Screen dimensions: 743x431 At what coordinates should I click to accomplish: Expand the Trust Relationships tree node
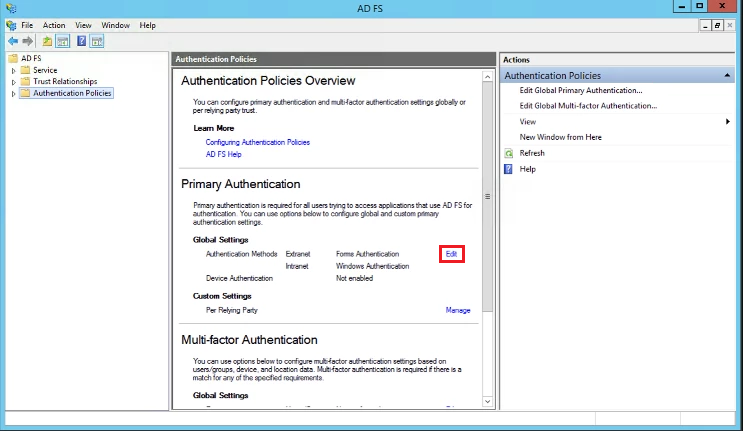click(x=14, y=82)
